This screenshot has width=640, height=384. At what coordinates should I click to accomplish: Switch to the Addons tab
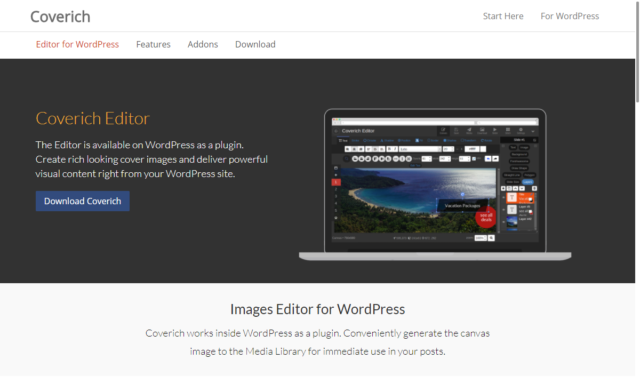point(202,44)
